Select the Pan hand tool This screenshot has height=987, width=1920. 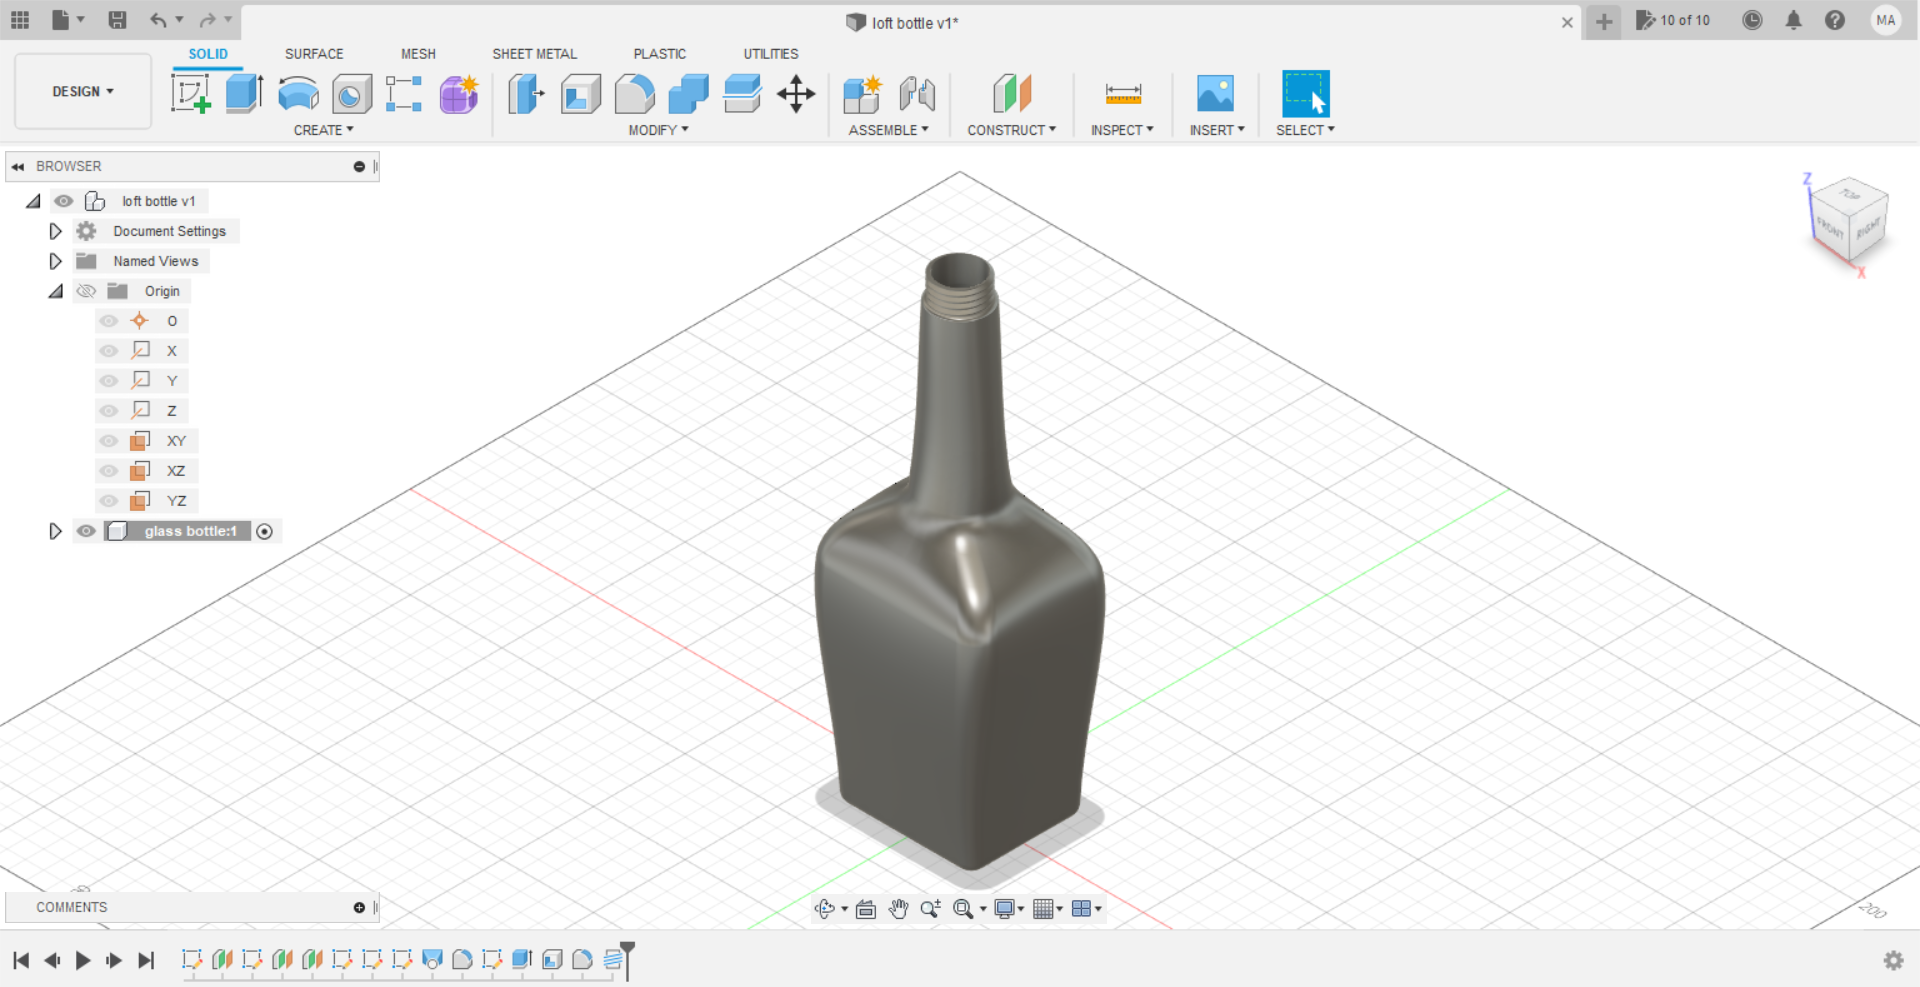tap(899, 909)
